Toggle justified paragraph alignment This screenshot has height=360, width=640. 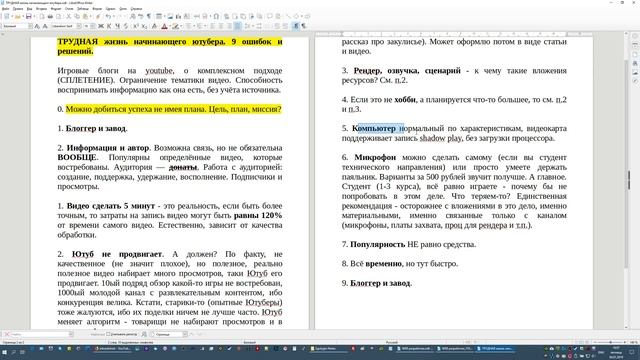(x=237, y=26)
